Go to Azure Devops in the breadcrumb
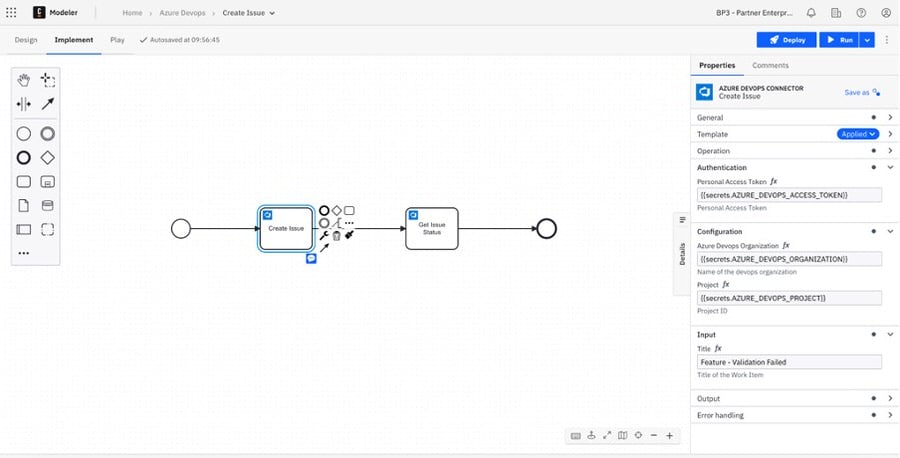Image resolution: width=900 pixels, height=458 pixels. [x=183, y=13]
